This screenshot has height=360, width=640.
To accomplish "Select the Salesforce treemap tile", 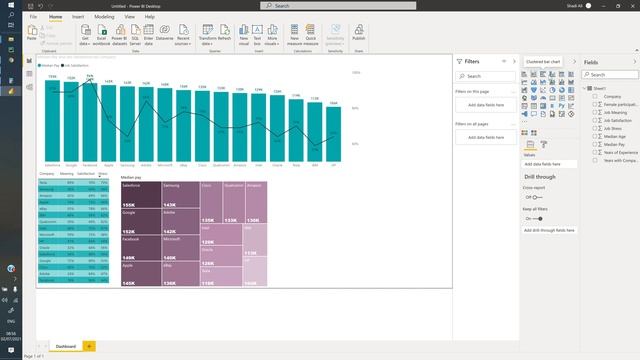I will (141, 195).
